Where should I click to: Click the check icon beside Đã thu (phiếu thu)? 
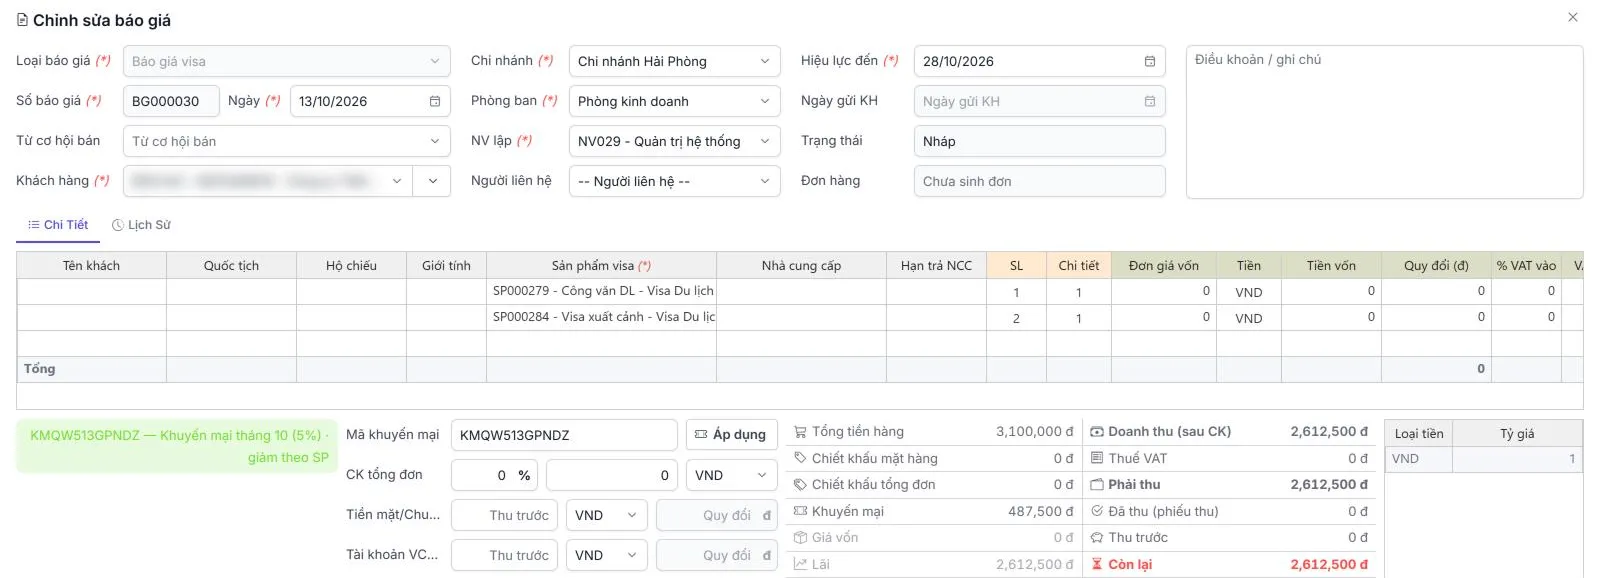[1097, 511]
